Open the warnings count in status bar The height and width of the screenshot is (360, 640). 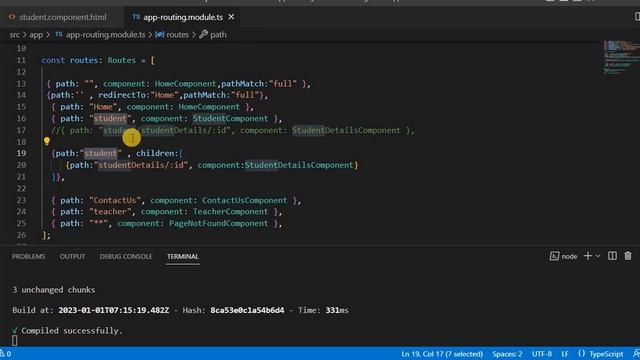coord(6,354)
